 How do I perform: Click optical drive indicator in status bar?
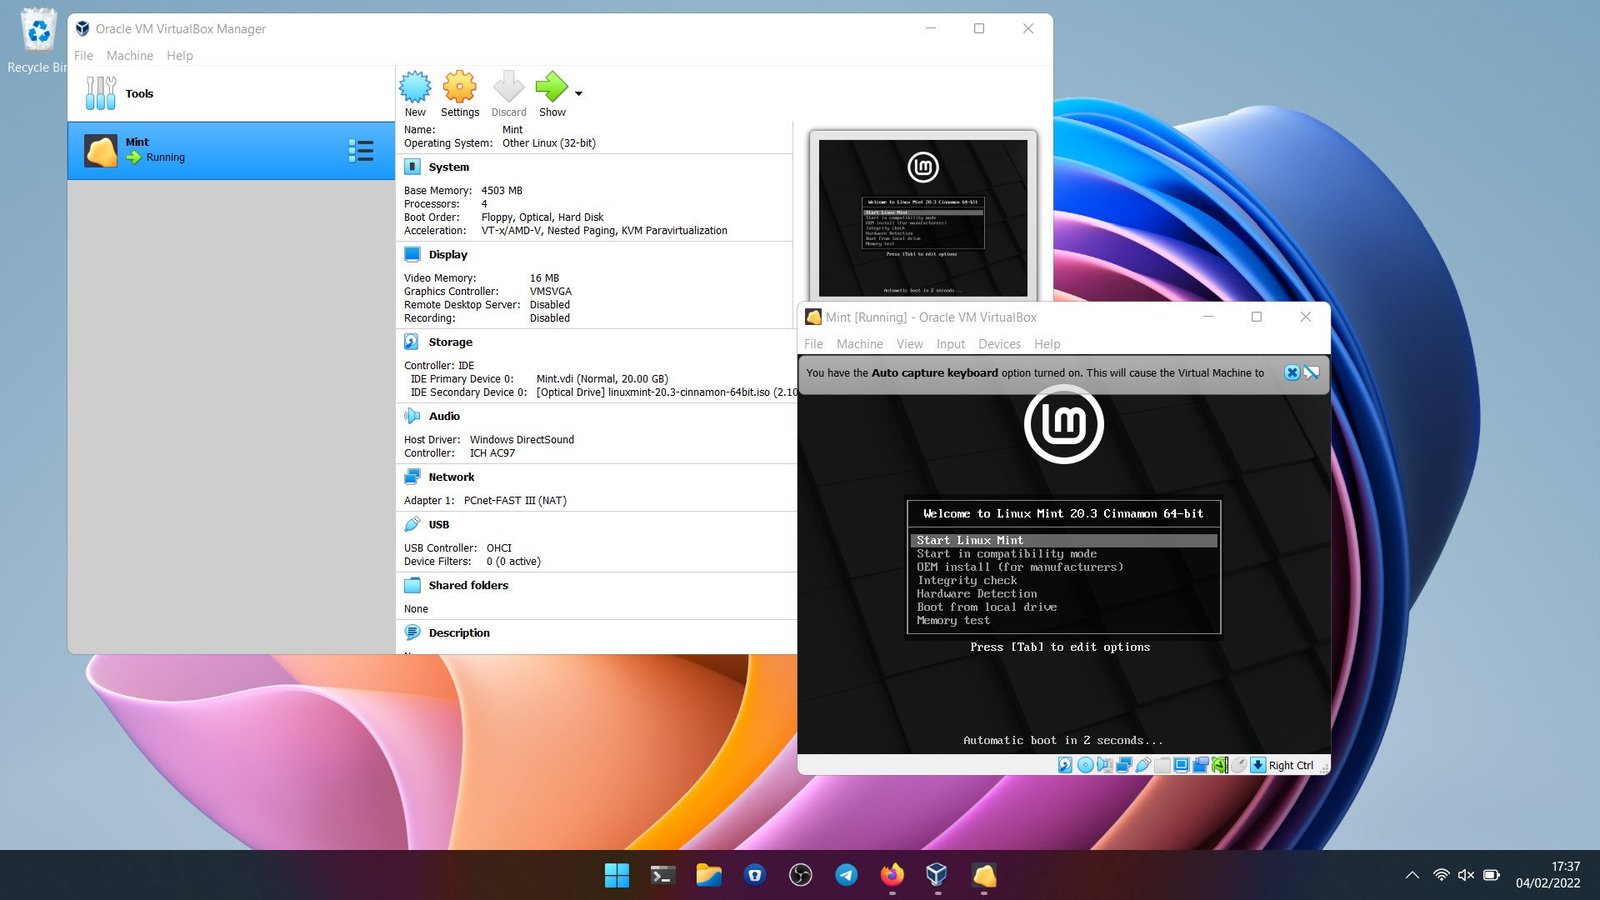point(1085,765)
